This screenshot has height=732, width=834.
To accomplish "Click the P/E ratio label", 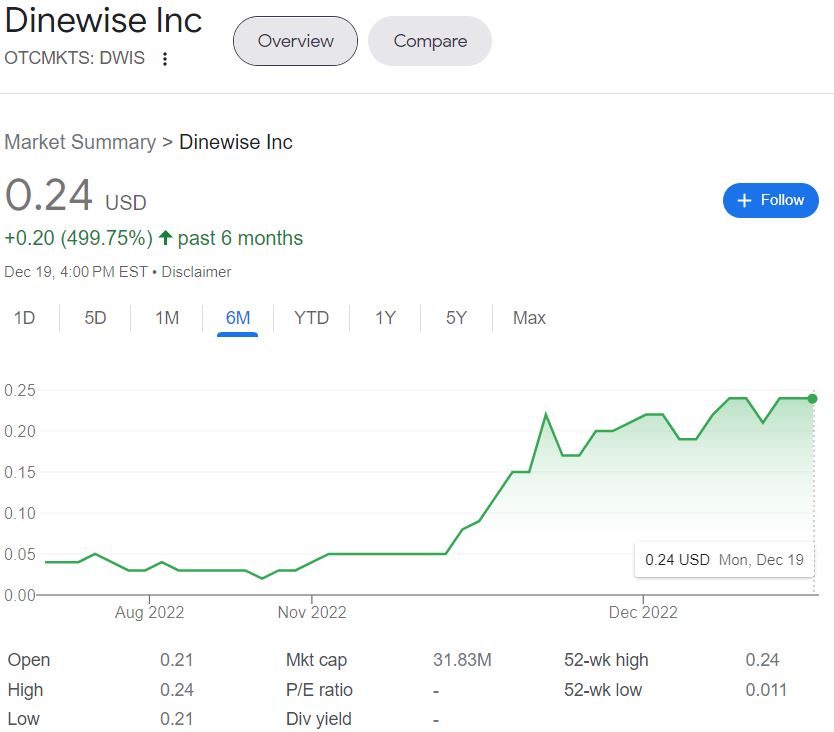I will (x=319, y=689).
